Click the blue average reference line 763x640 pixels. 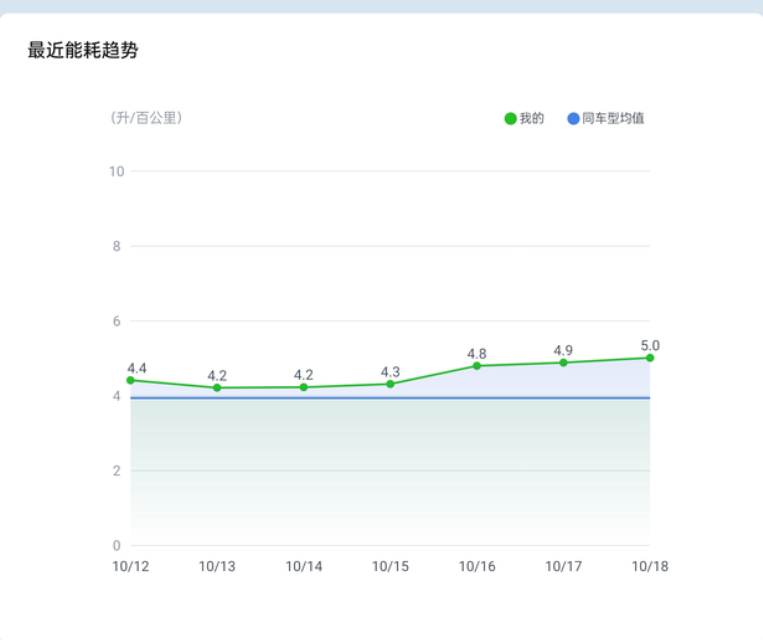(390, 398)
